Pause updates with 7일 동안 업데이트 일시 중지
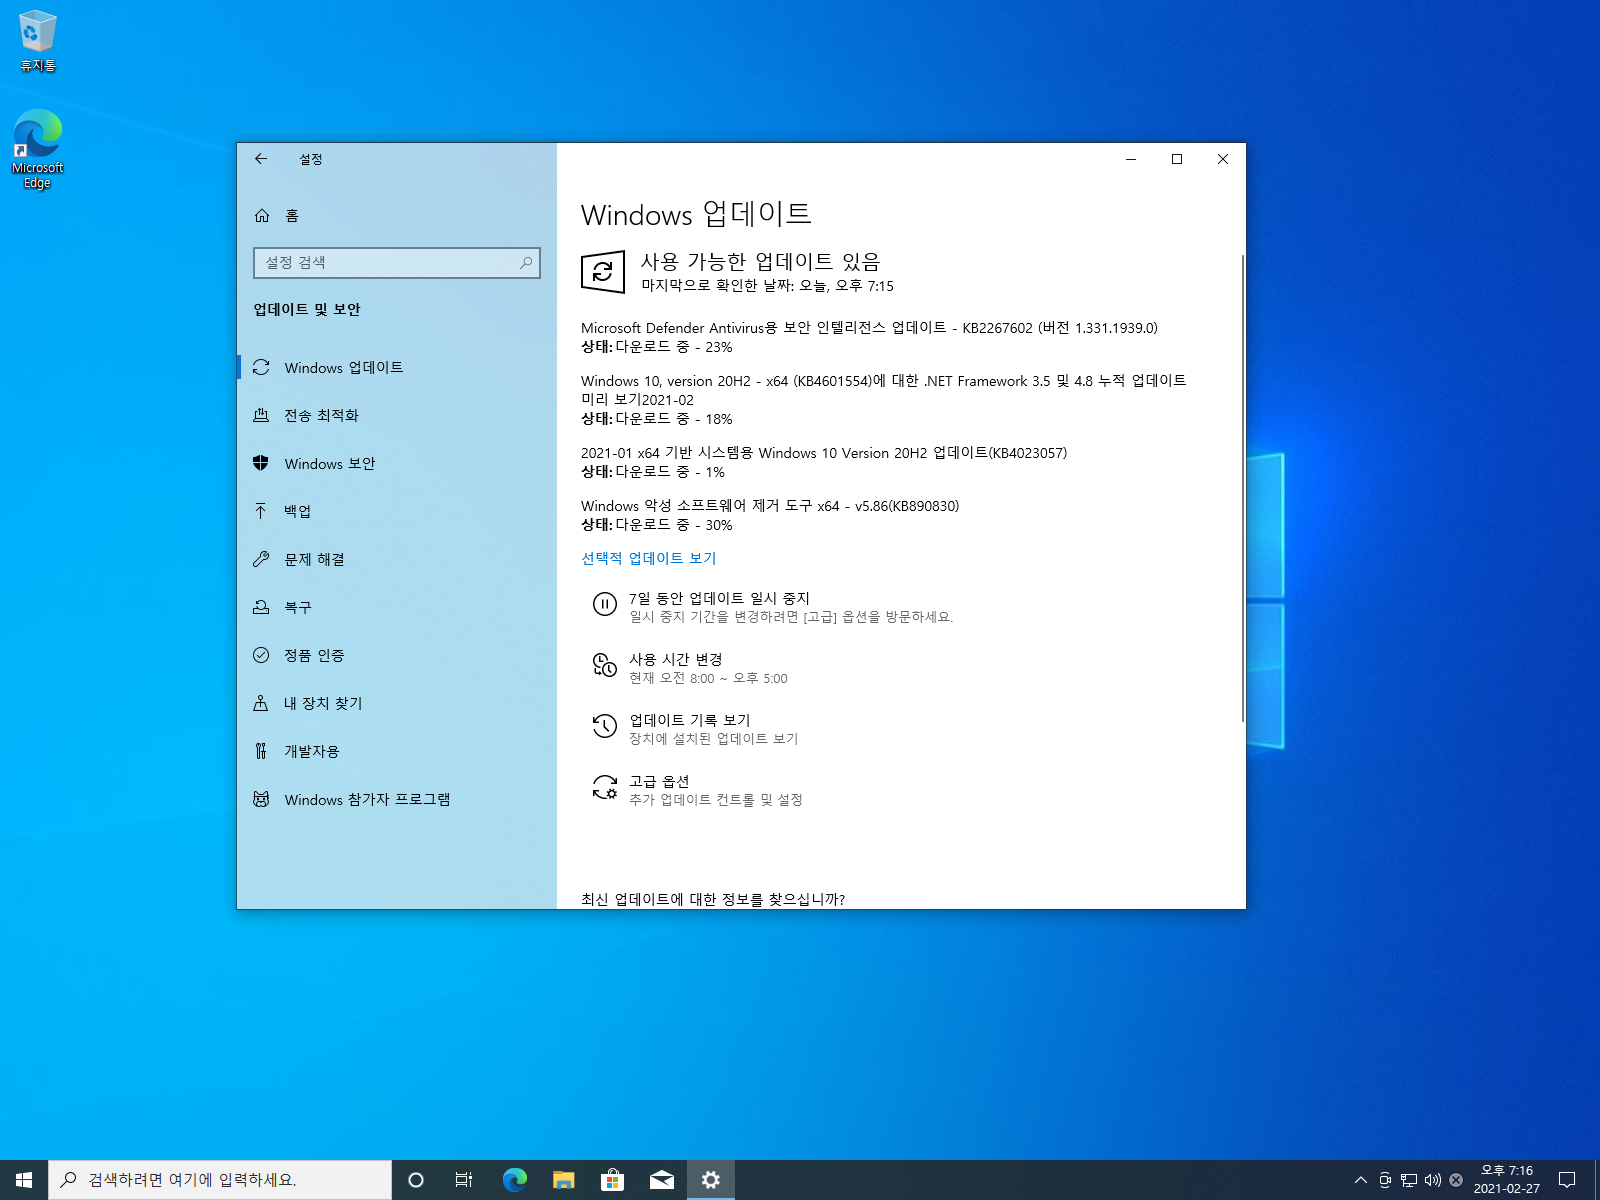The width and height of the screenshot is (1600, 1200). pyautogui.click(x=719, y=598)
